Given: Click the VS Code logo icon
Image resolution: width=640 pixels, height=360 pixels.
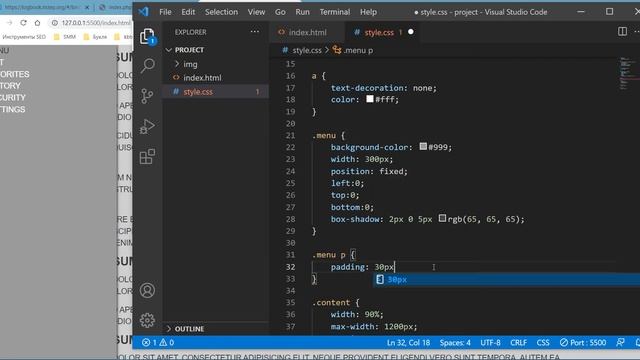Looking at the screenshot, I should (143, 12).
